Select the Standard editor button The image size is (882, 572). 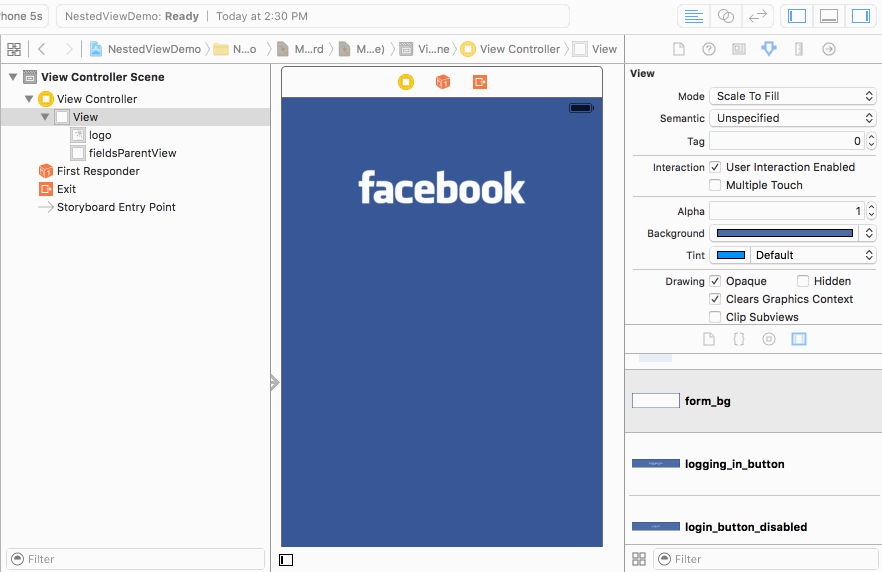click(693, 16)
